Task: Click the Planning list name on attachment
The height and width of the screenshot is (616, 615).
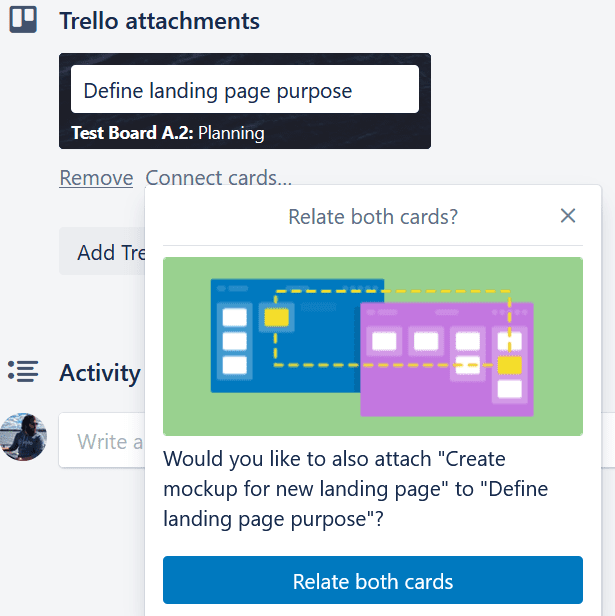Action: point(231,133)
